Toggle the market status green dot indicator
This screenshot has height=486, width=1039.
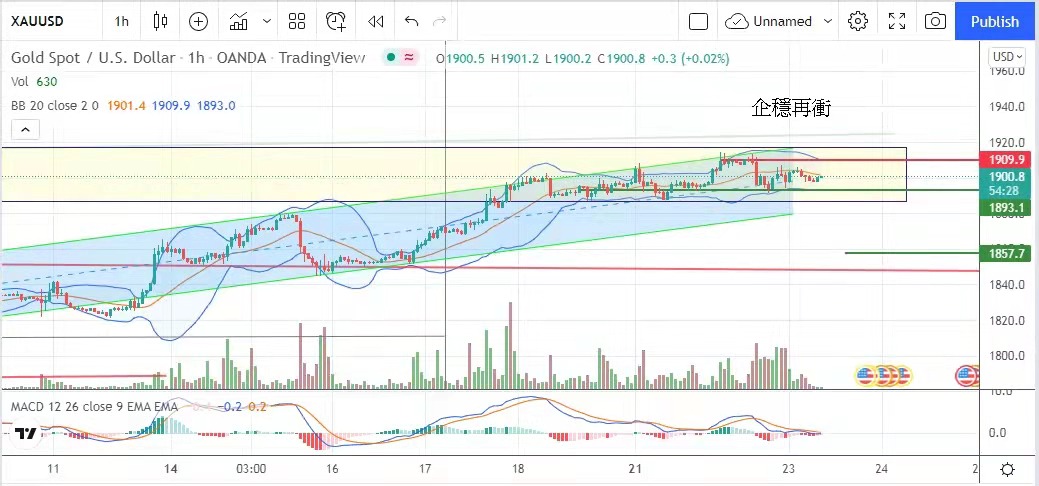click(x=392, y=58)
